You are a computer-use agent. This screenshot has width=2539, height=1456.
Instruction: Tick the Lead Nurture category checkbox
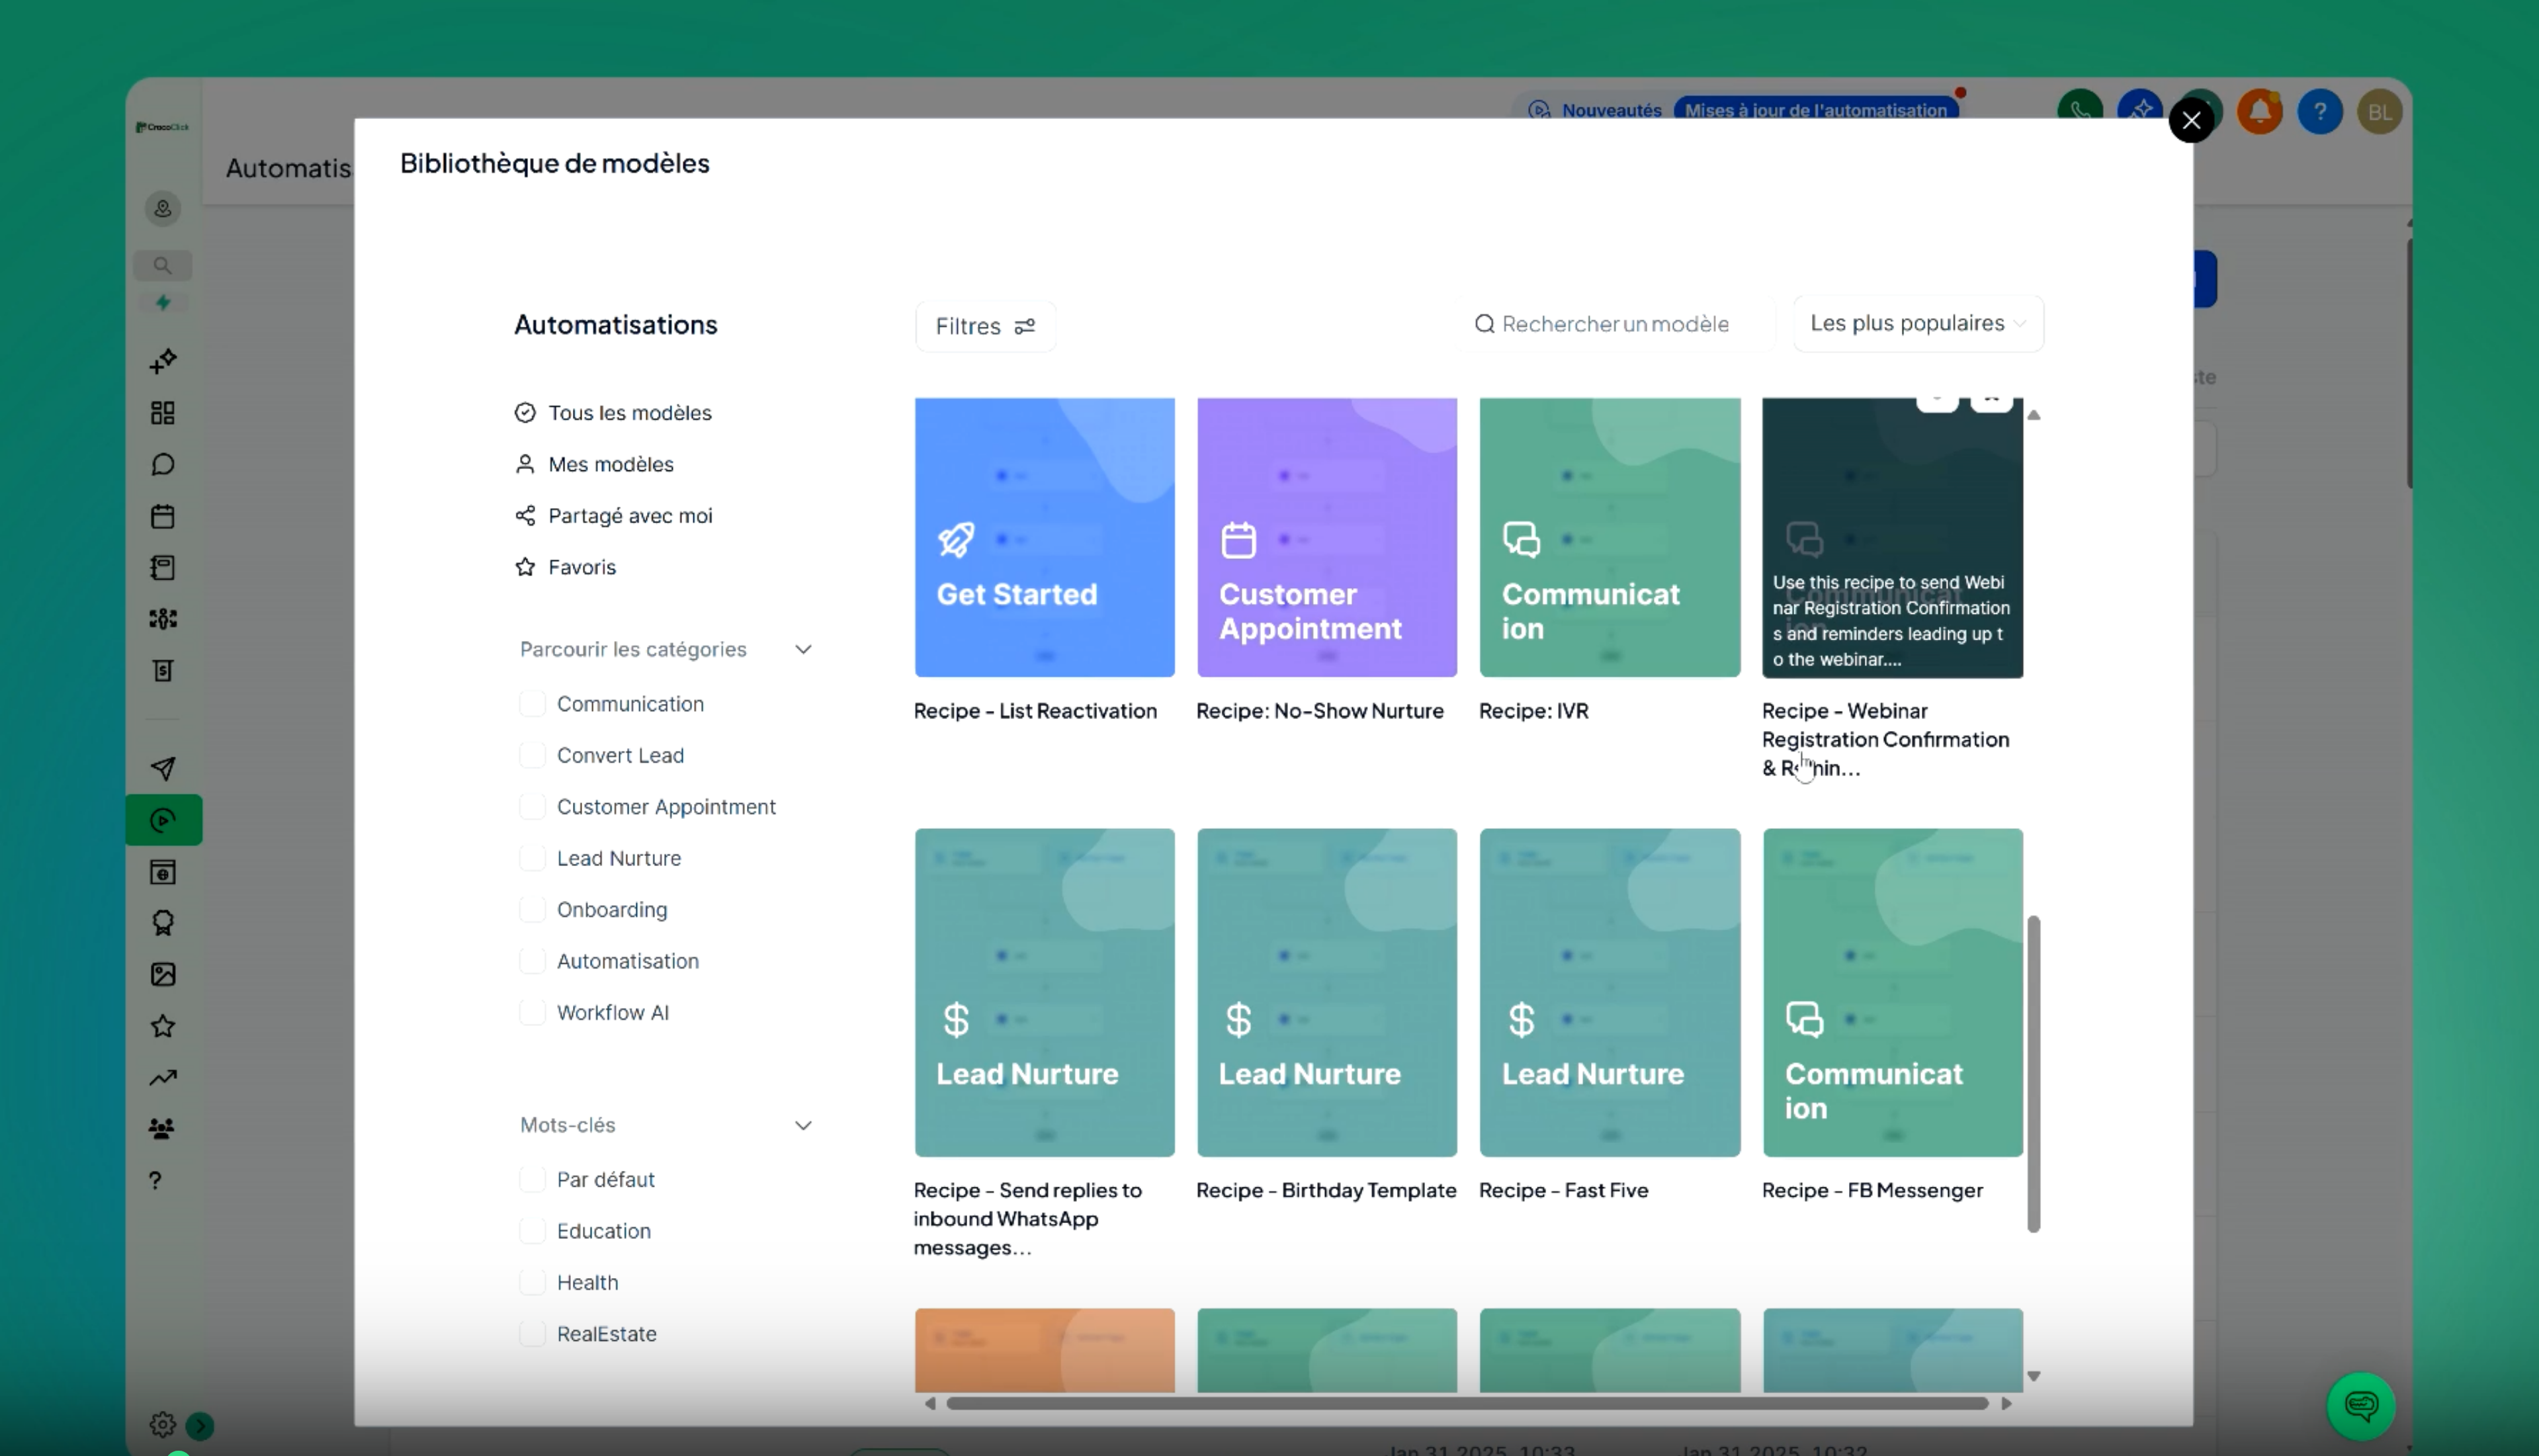point(532,858)
